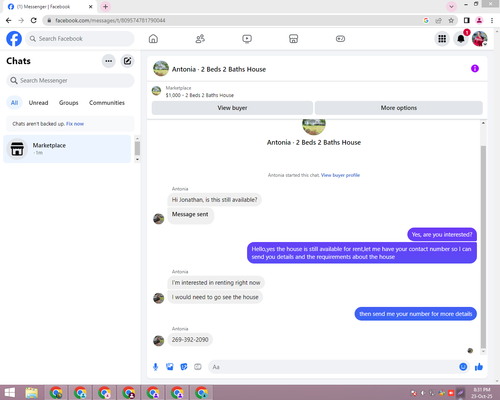Attach a file with photo icon
The width and height of the screenshot is (500, 400).
click(170, 367)
